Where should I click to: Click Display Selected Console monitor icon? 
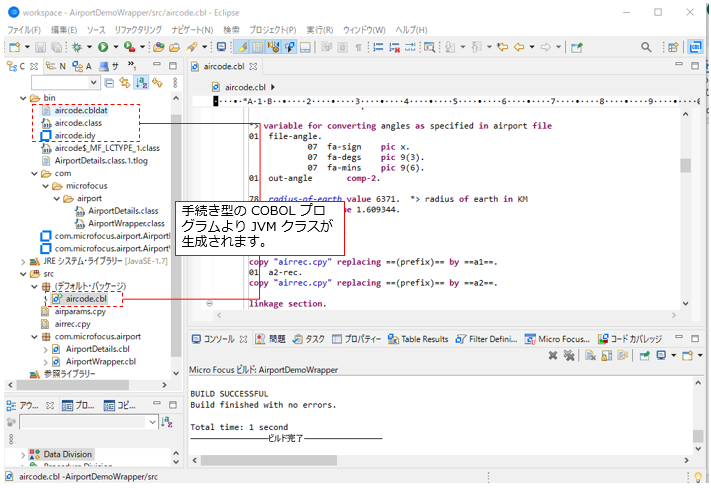(x=661, y=355)
